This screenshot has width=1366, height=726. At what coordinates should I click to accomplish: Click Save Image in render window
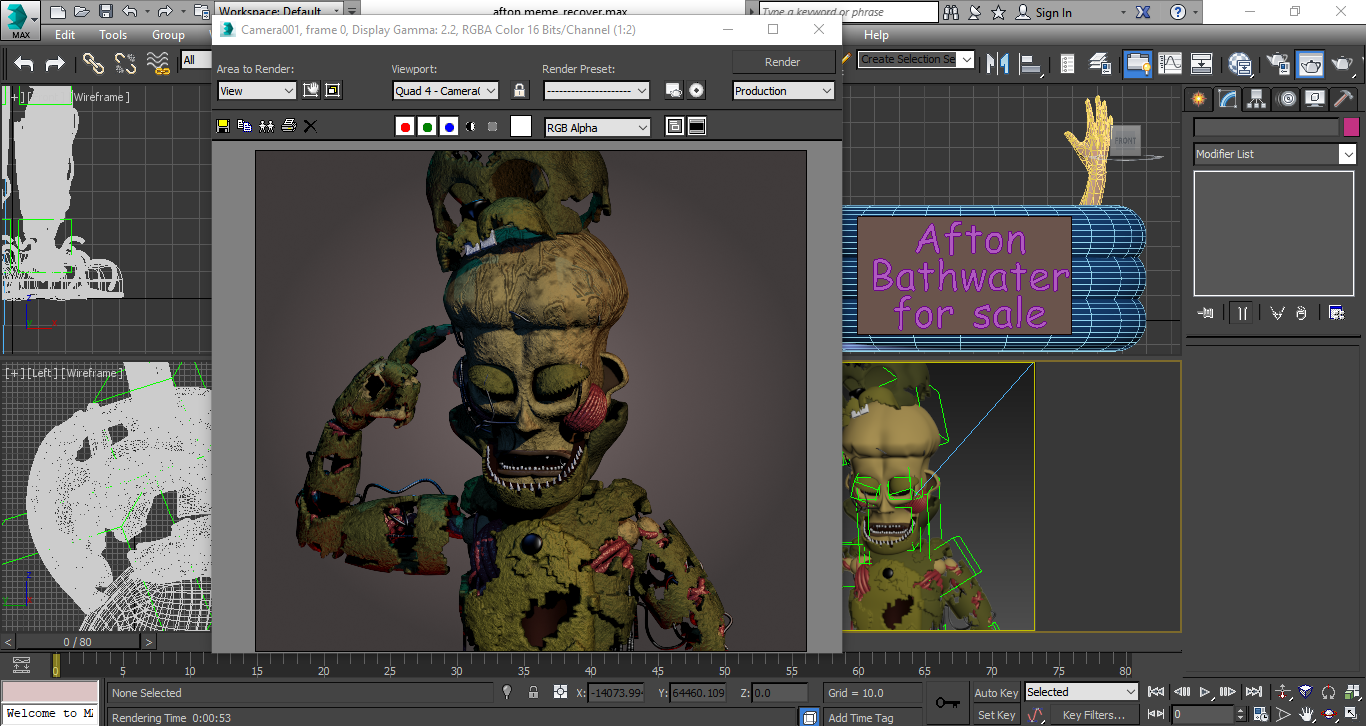223,126
